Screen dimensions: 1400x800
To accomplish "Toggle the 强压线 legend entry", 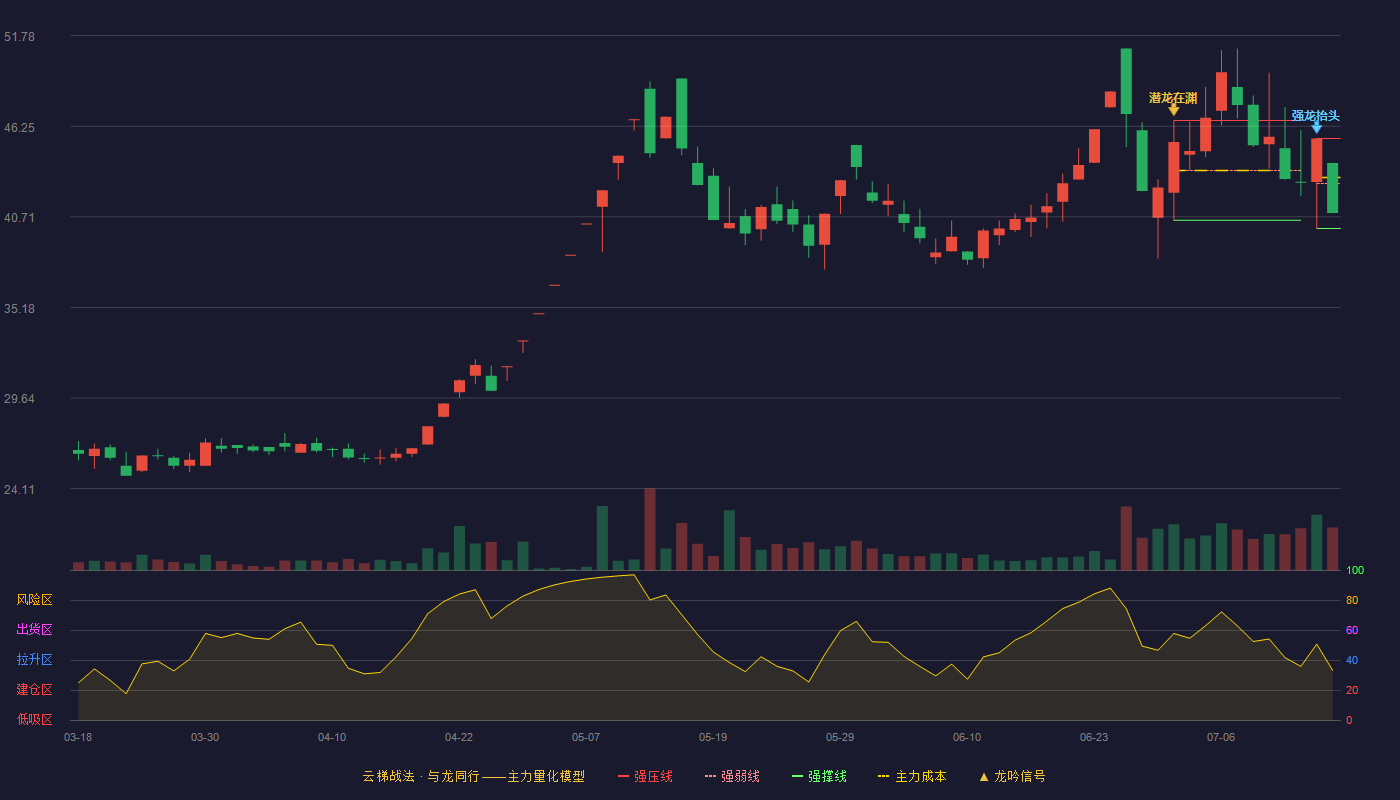I will 645,776.
